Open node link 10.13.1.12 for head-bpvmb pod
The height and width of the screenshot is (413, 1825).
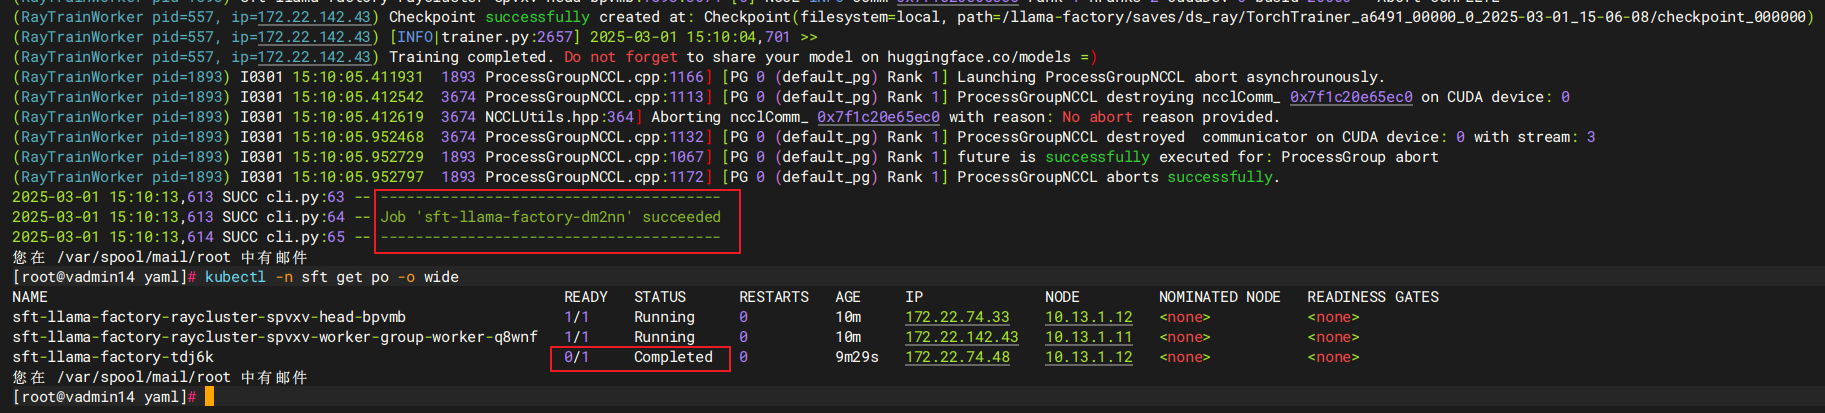point(1089,317)
